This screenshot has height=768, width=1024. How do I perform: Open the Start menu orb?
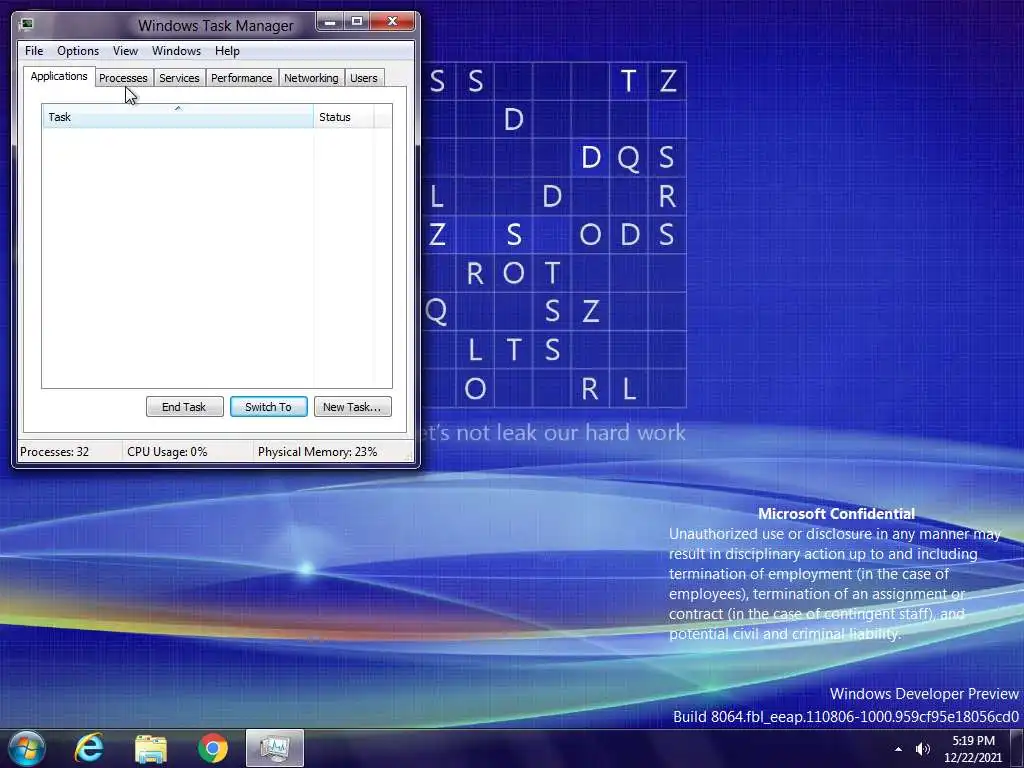click(x=26, y=748)
